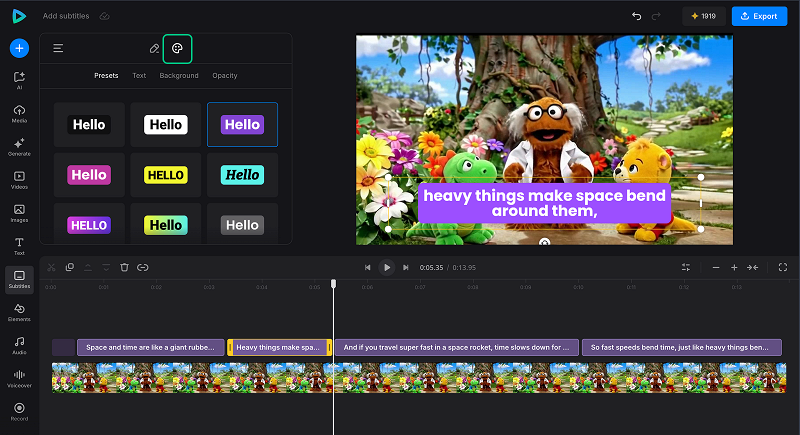Click the blue plus add button
This screenshot has width=800, height=435.
pos(19,48)
